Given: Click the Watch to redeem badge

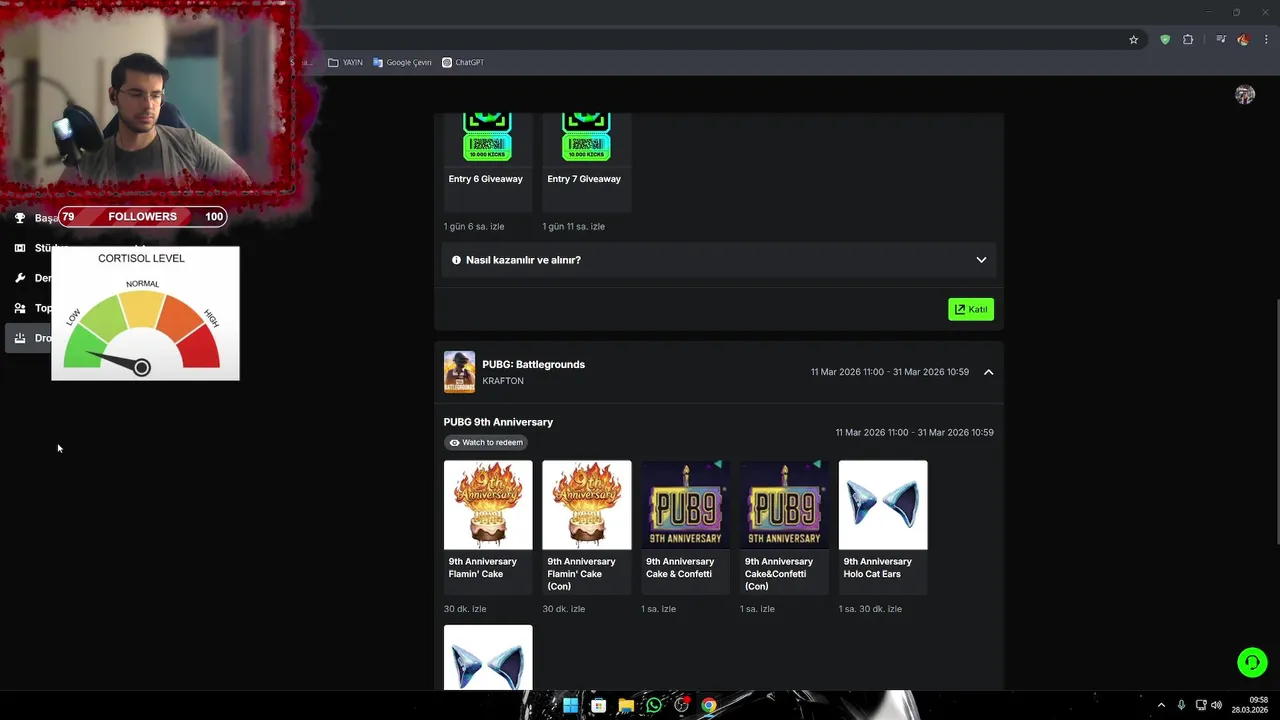Looking at the screenshot, I should (486, 442).
